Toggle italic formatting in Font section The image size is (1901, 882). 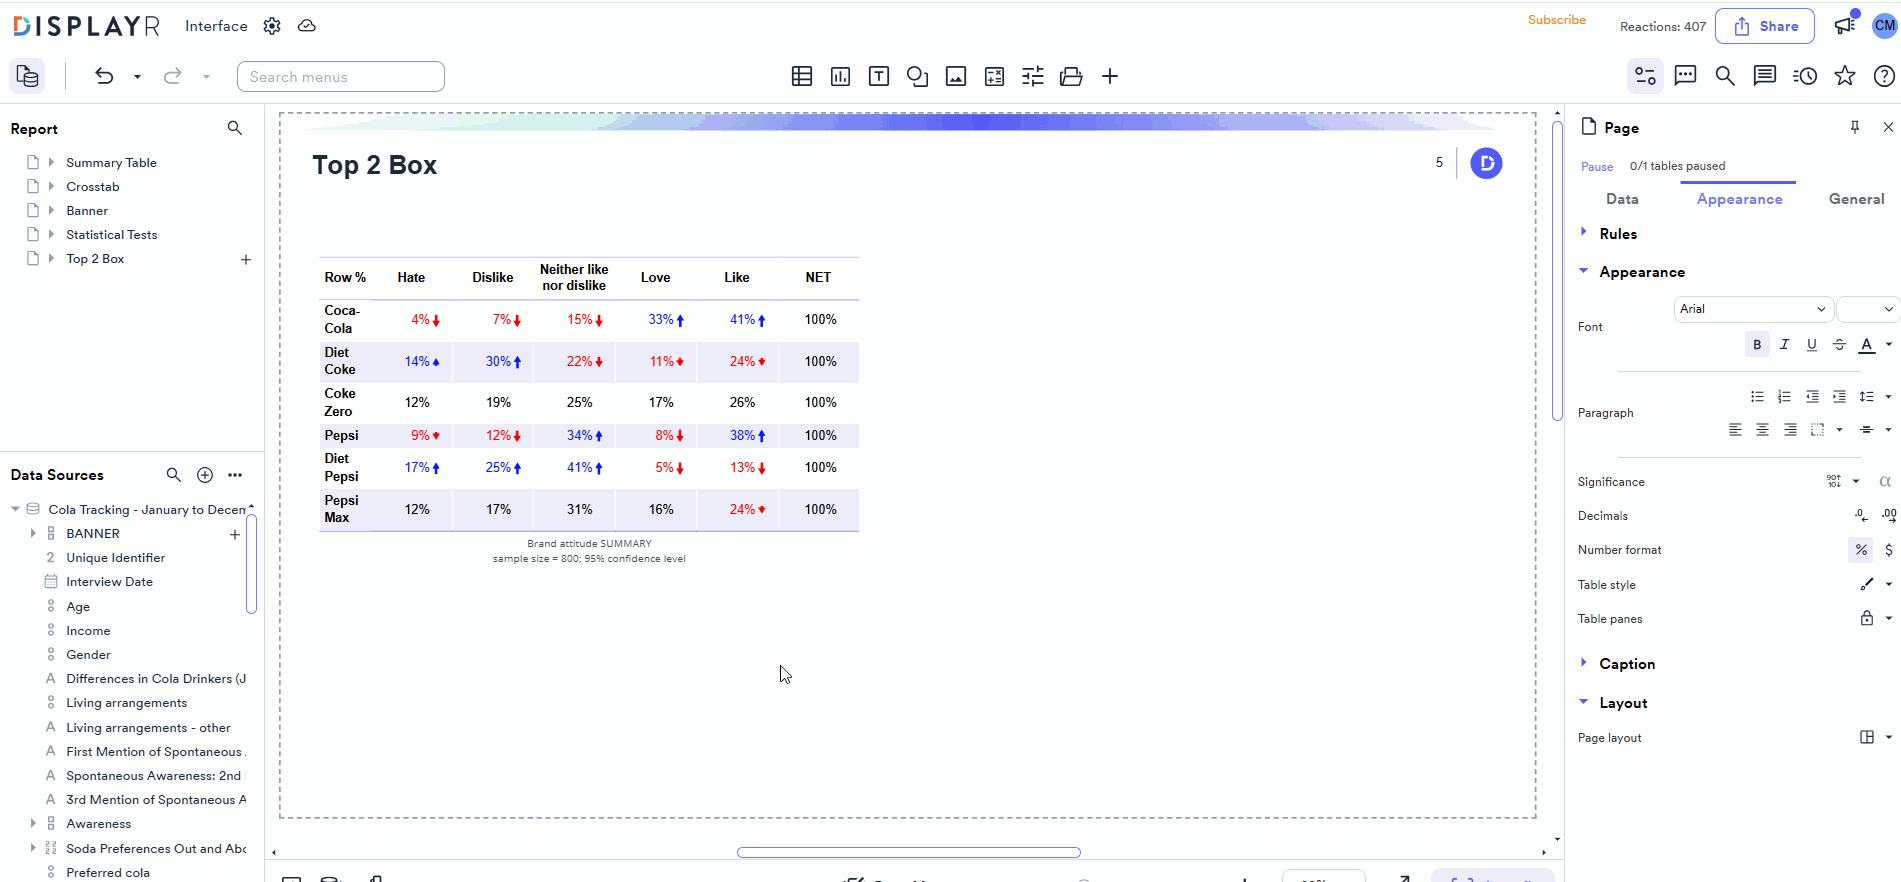(1784, 345)
